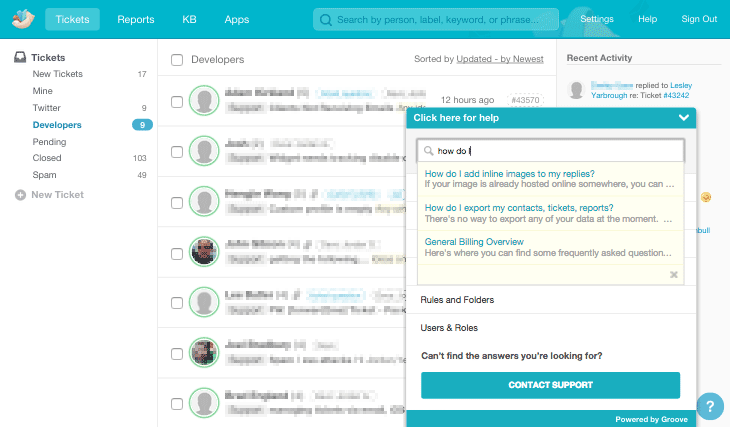Click the Recent Activity user avatar
730x427 pixels.
coord(577,91)
